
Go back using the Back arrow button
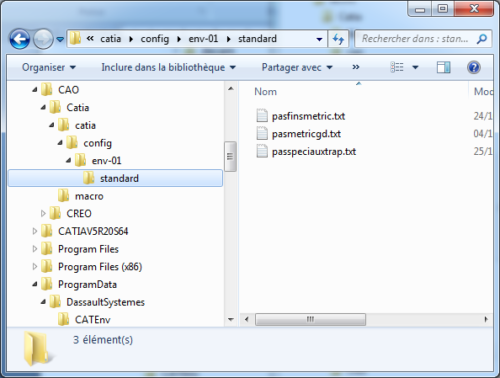[x=20, y=39]
